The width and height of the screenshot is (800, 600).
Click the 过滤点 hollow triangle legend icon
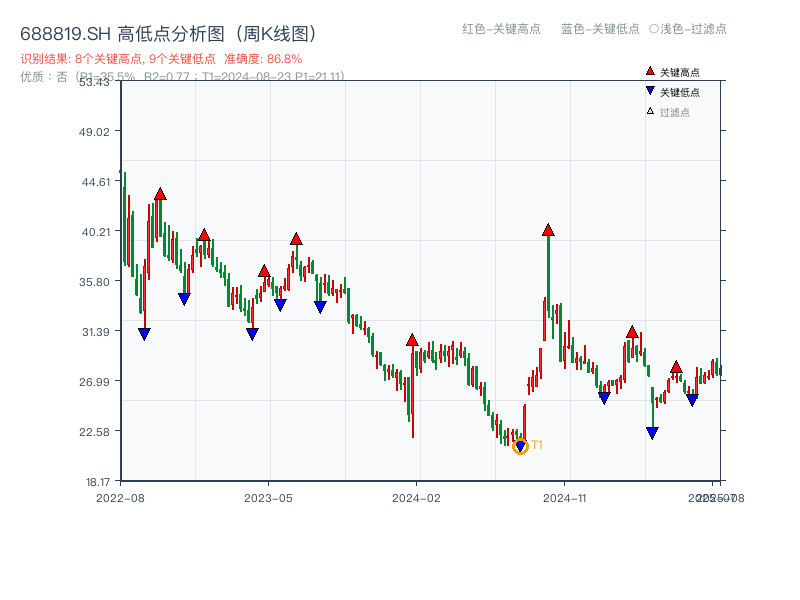648,110
